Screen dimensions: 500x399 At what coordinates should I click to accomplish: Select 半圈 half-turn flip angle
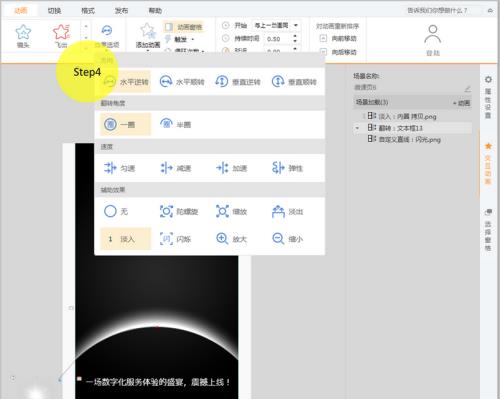click(x=176, y=125)
